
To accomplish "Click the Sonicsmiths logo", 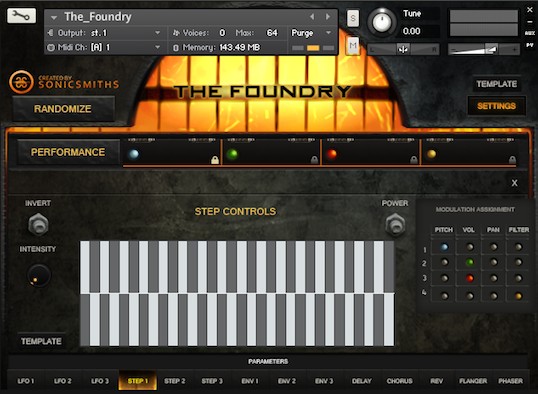I will pyautogui.click(x=21, y=82).
